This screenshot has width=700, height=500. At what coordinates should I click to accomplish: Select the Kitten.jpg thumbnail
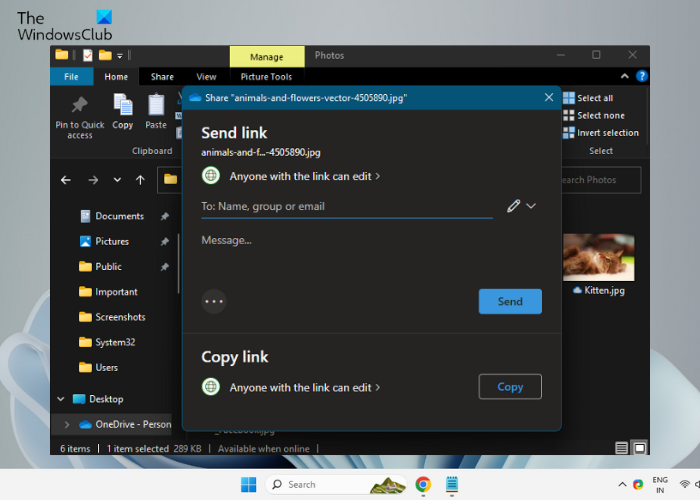pyautogui.click(x=598, y=258)
